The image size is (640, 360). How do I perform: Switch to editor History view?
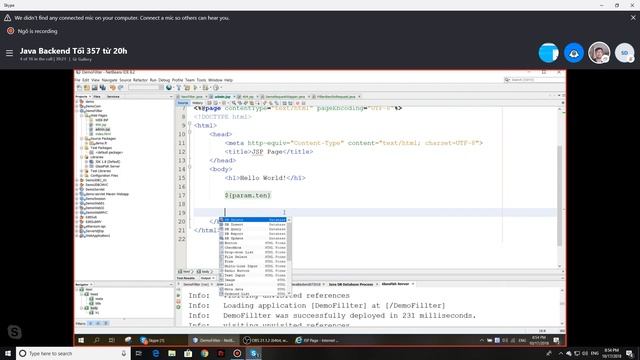click(x=198, y=103)
